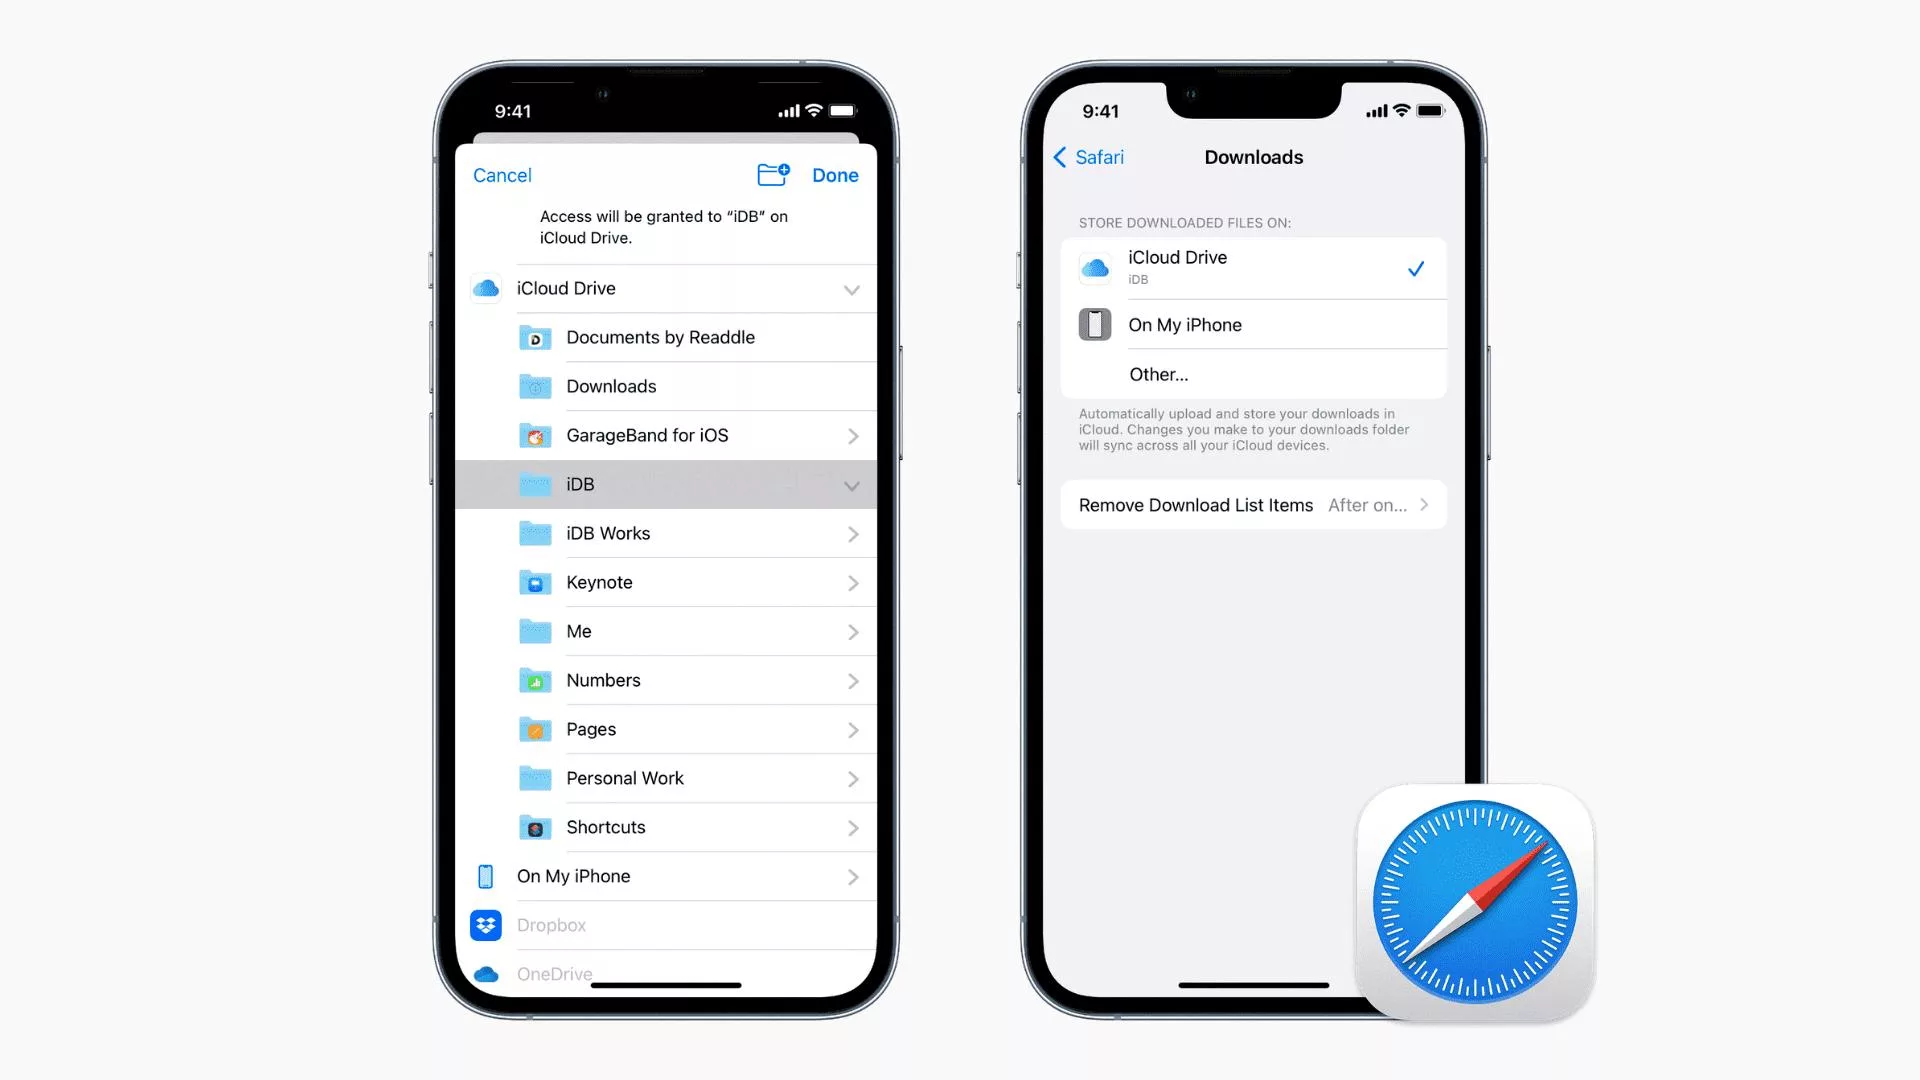Open OneDrive folder icon

tap(485, 972)
